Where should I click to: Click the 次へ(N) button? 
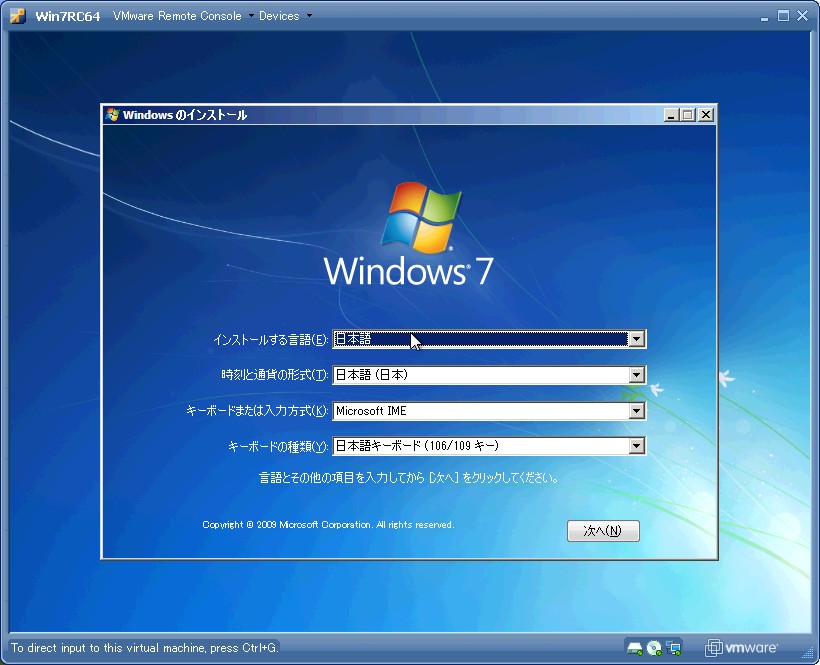[603, 531]
